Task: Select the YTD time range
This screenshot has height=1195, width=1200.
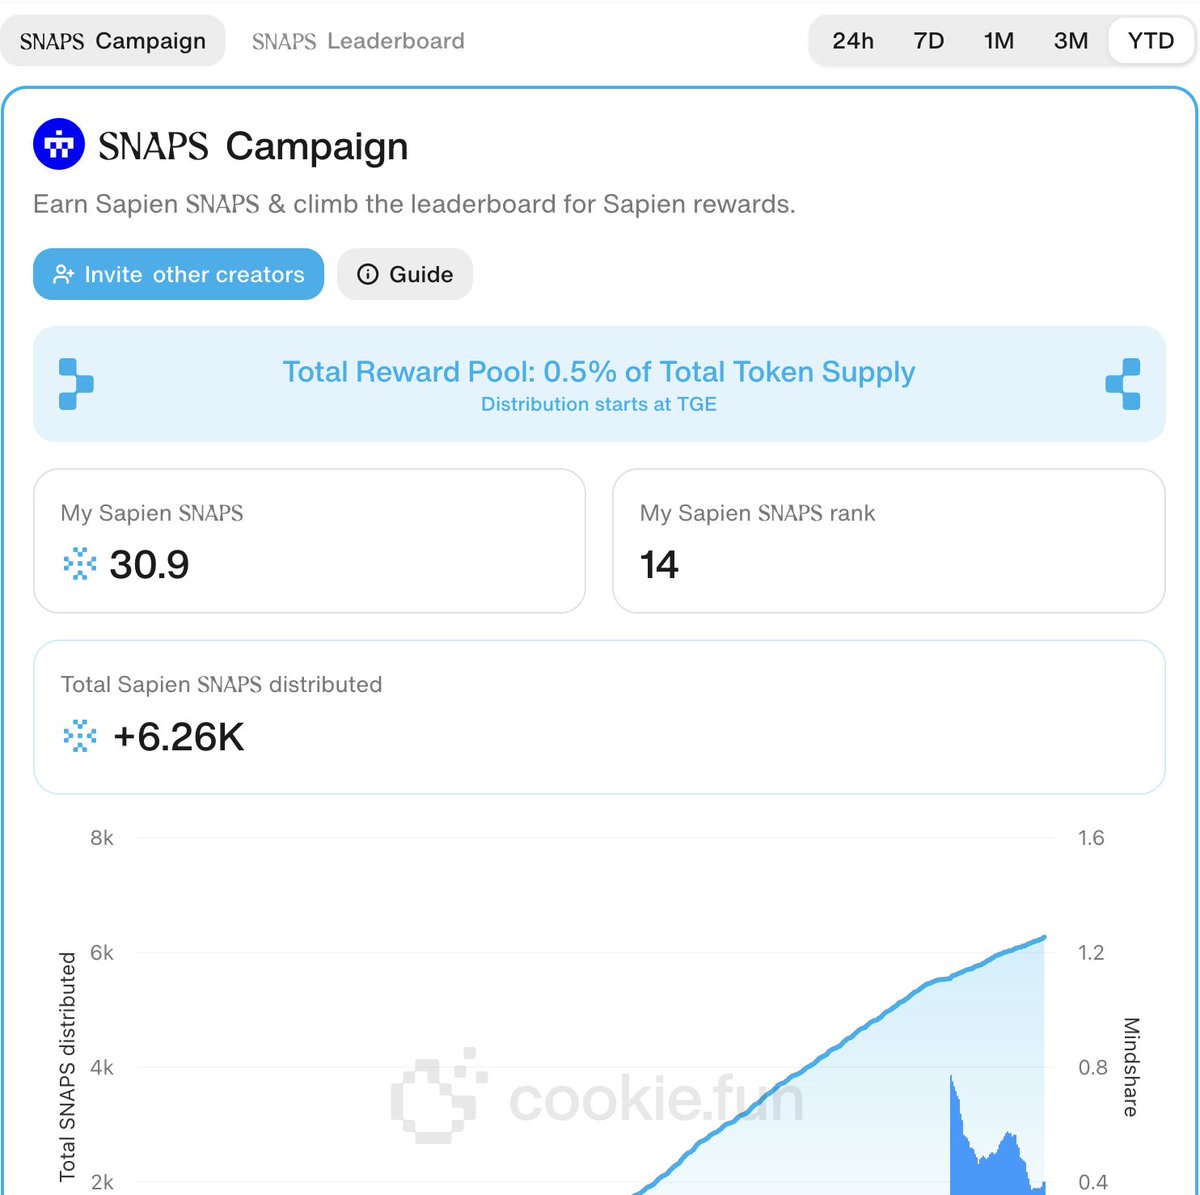Action: tap(1151, 41)
